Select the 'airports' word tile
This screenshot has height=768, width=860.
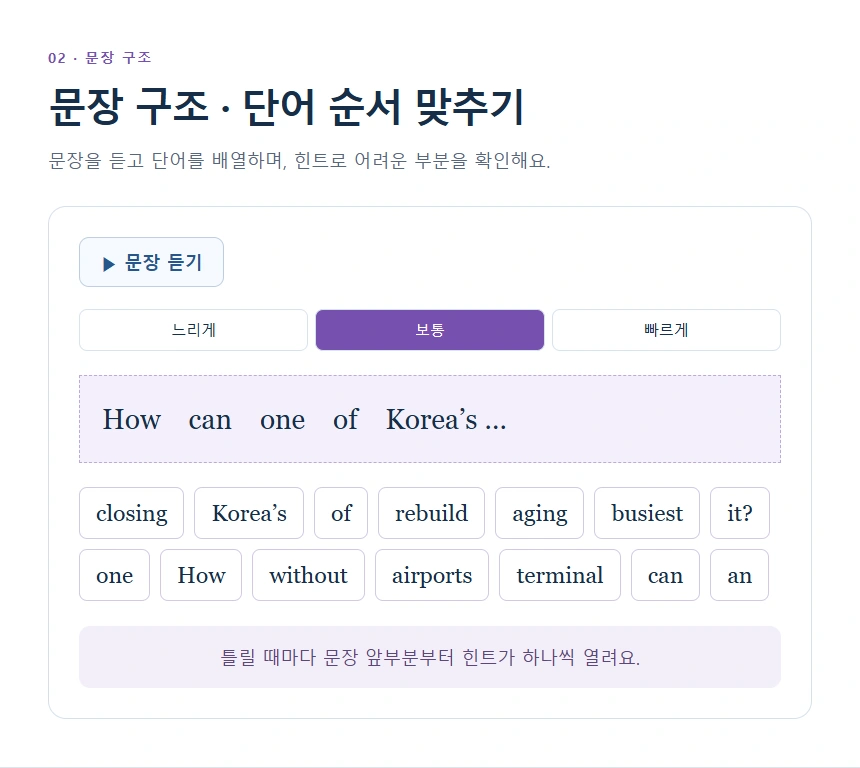(432, 575)
